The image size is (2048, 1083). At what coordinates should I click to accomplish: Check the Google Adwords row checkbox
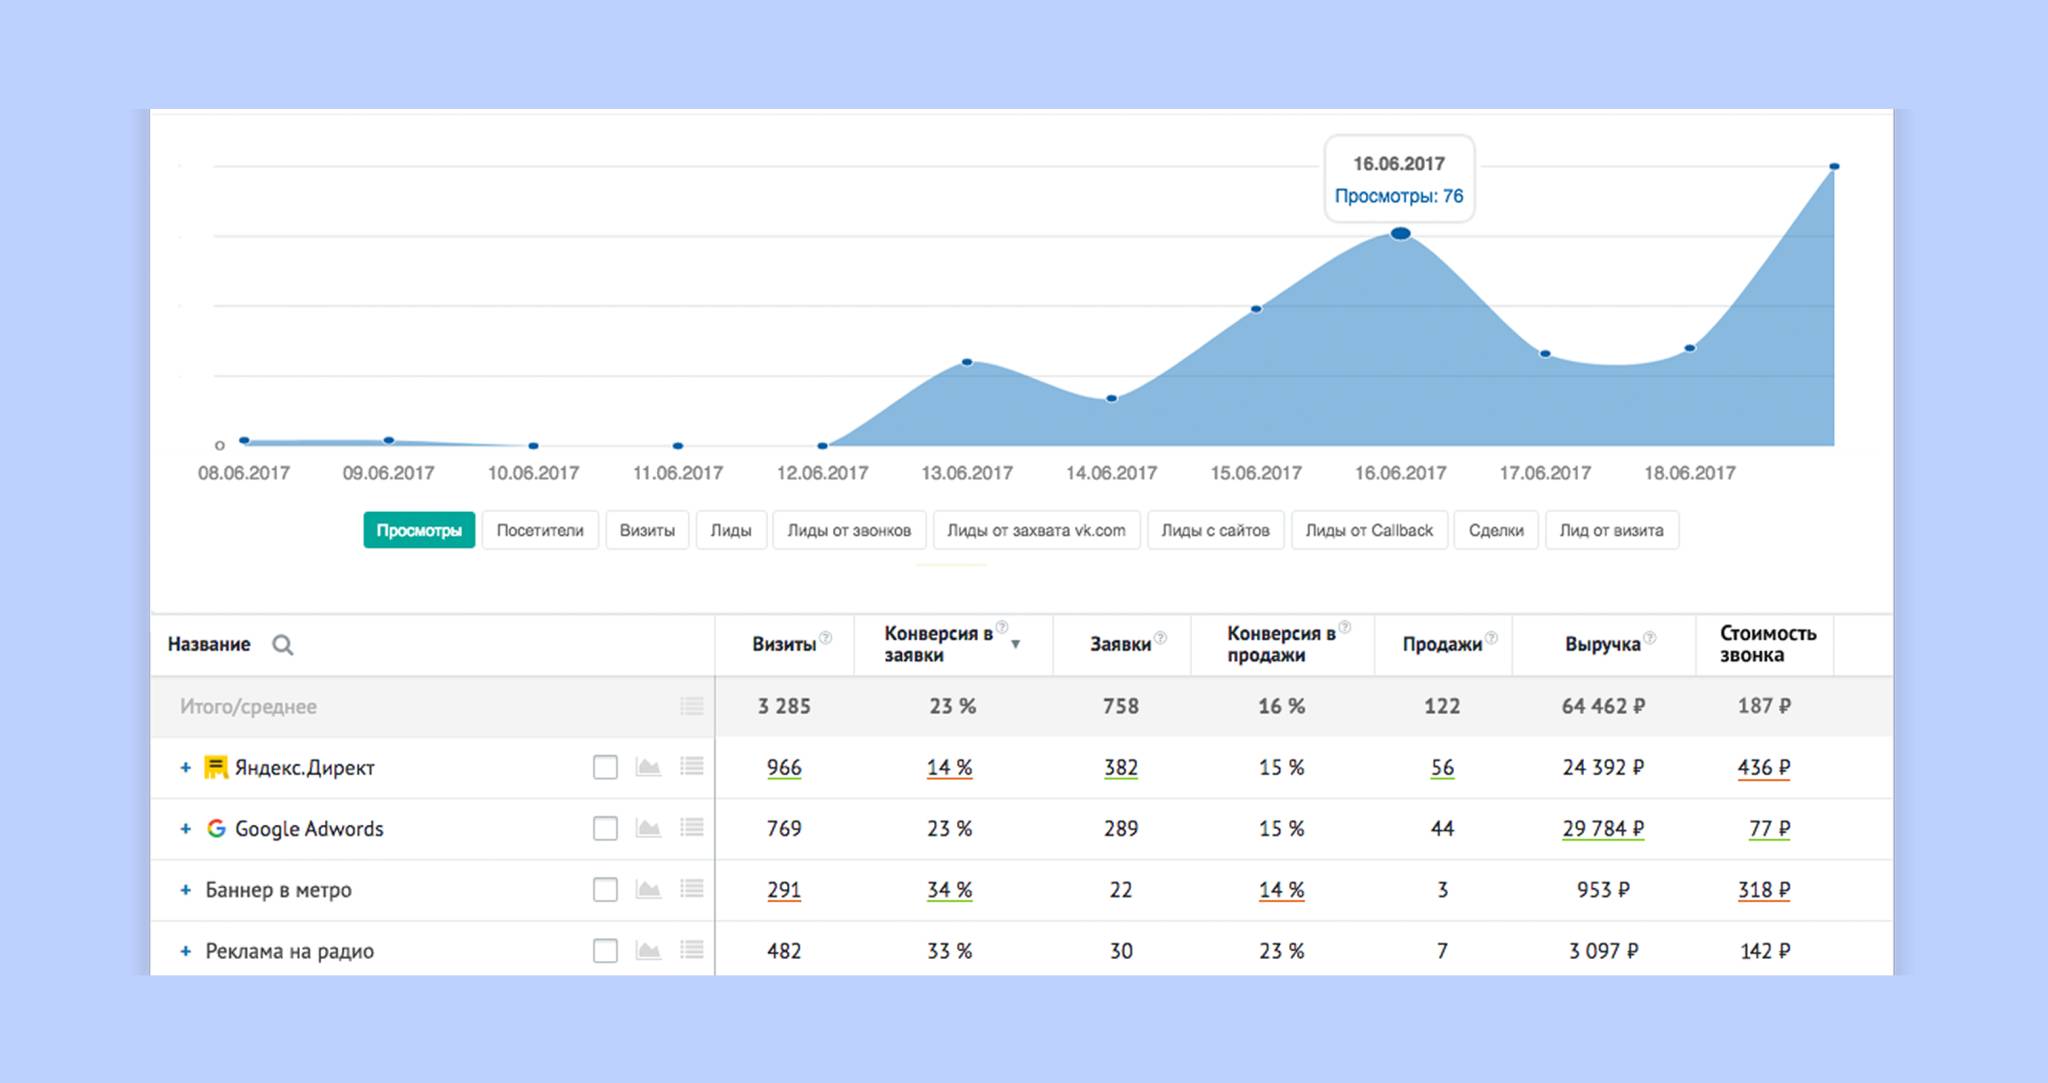pos(605,828)
